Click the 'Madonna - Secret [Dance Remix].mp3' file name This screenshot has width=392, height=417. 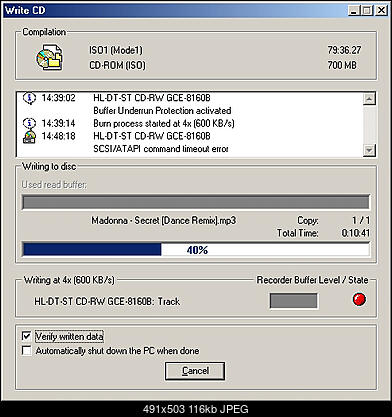164,221
